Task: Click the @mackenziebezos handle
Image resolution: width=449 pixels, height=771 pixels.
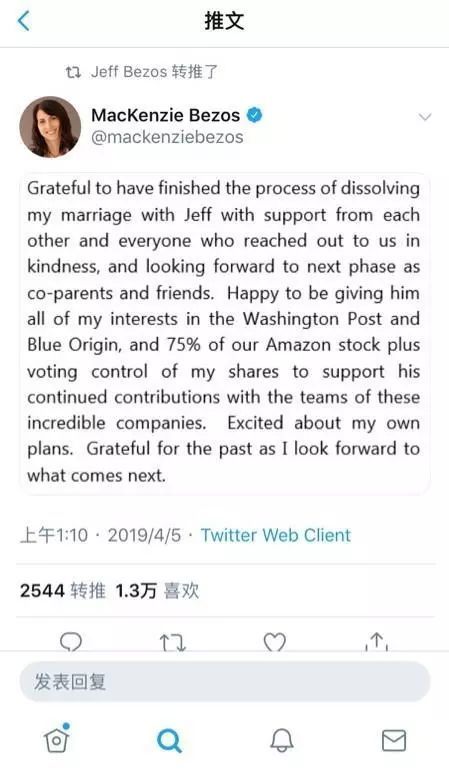Action: point(167,137)
